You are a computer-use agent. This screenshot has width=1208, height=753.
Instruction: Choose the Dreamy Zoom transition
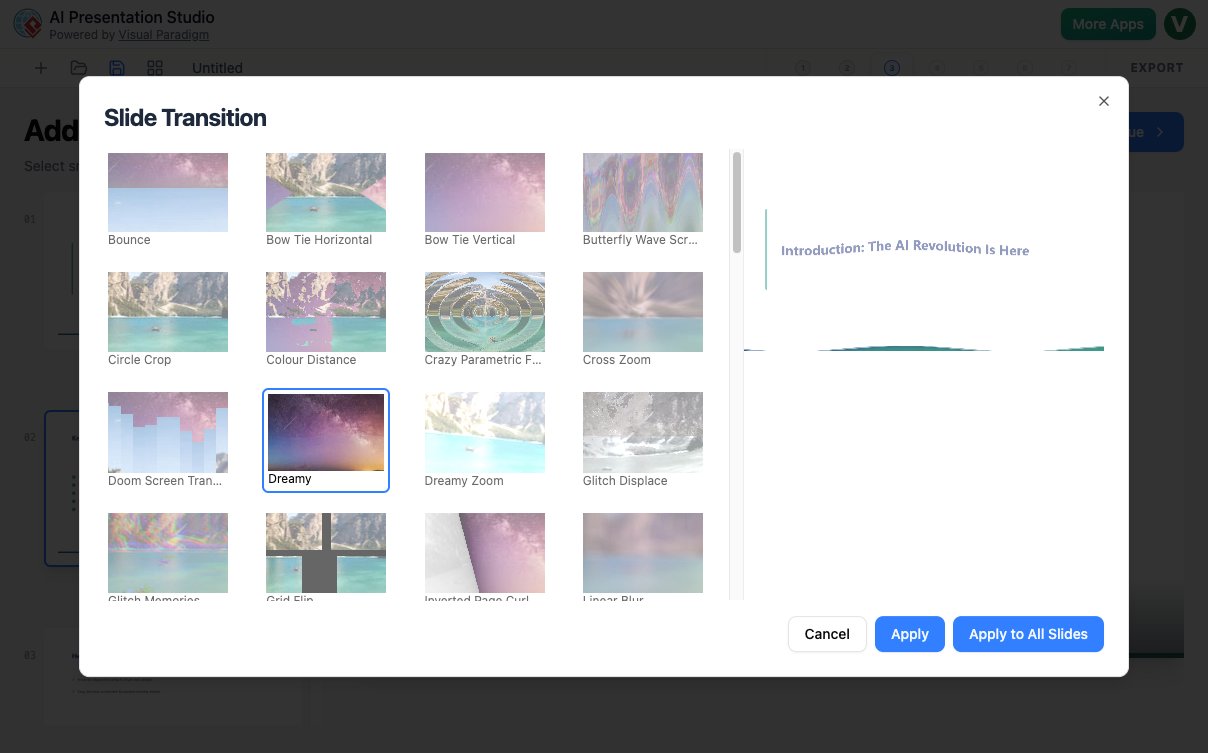tap(485, 432)
